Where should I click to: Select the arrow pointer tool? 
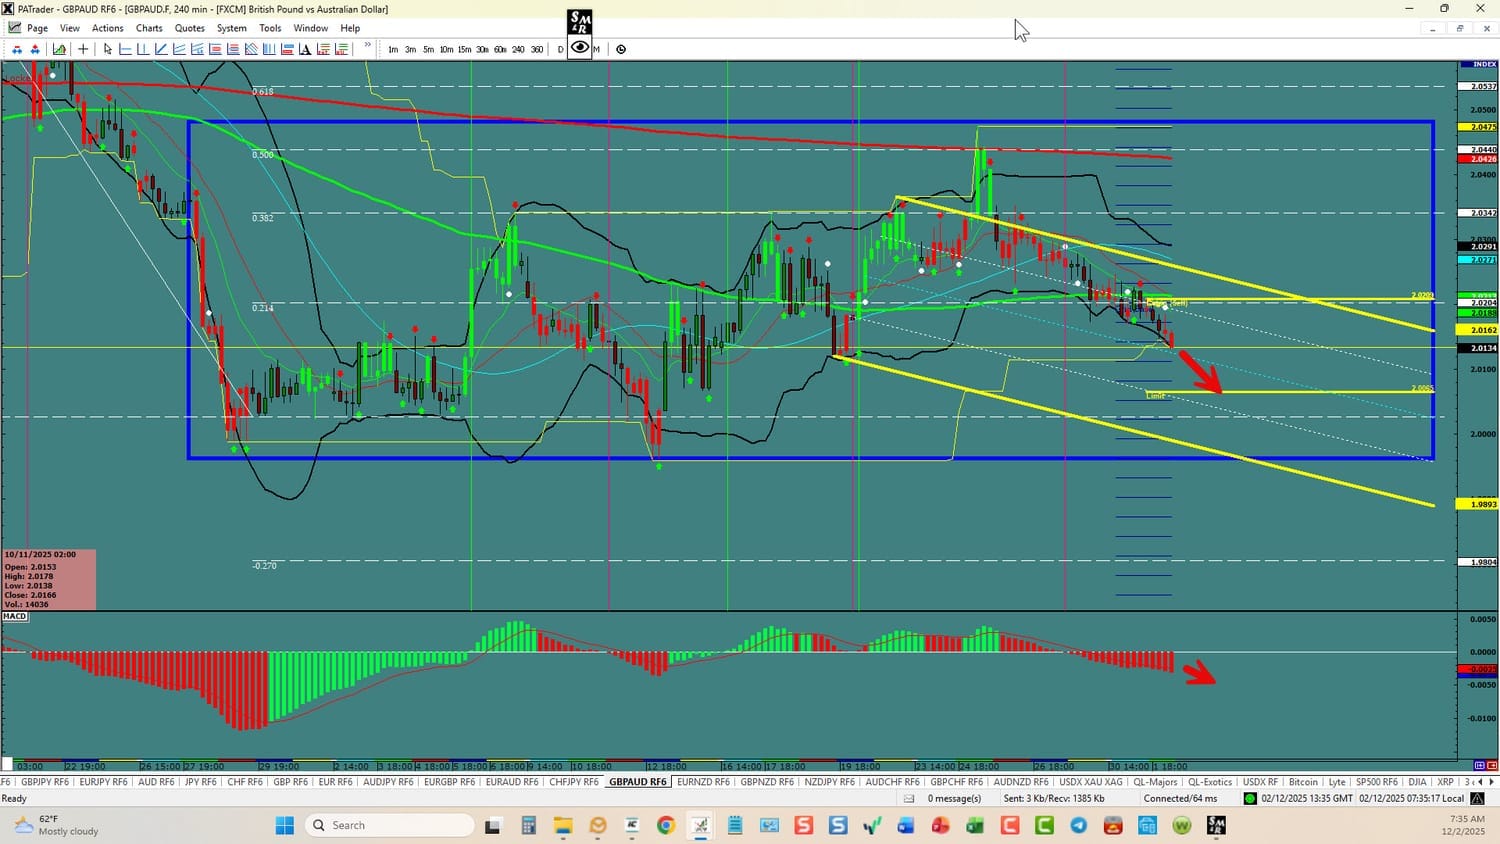[108, 49]
